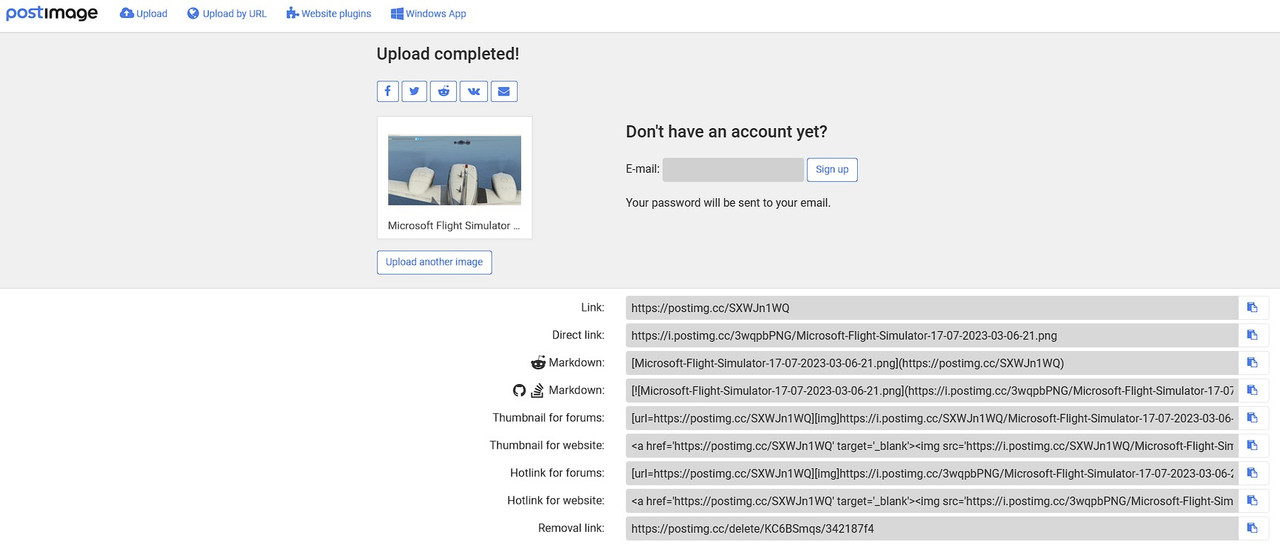
Task: Copy the Thumbnail for forums code
Action: [x=1252, y=418]
